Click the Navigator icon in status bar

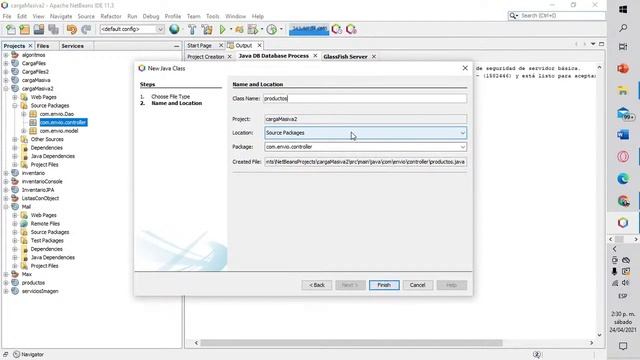click(x=16, y=354)
